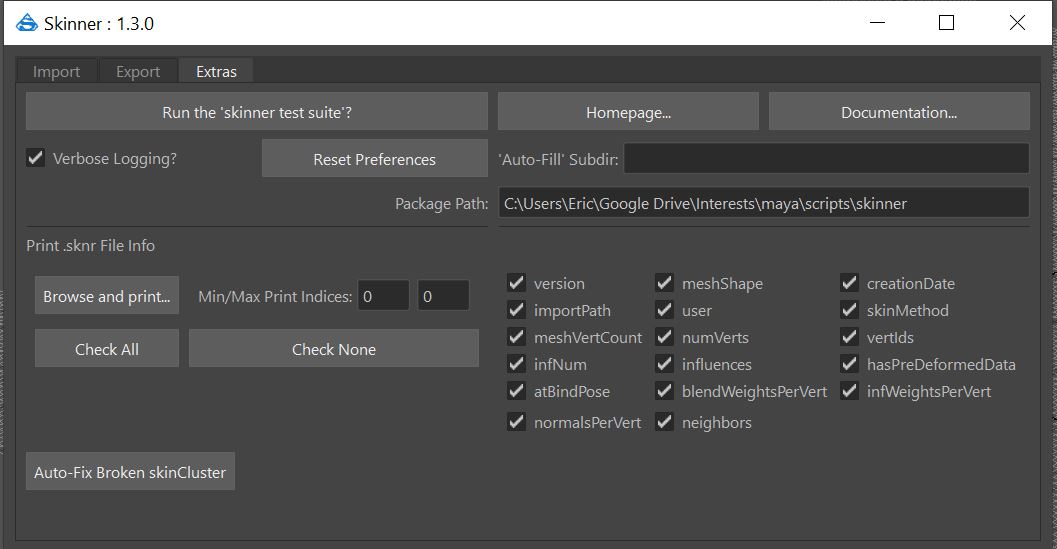Toggle the infWeightsPerVert checkbox
Viewport: 1057px width, 549px height.
point(849,391)
